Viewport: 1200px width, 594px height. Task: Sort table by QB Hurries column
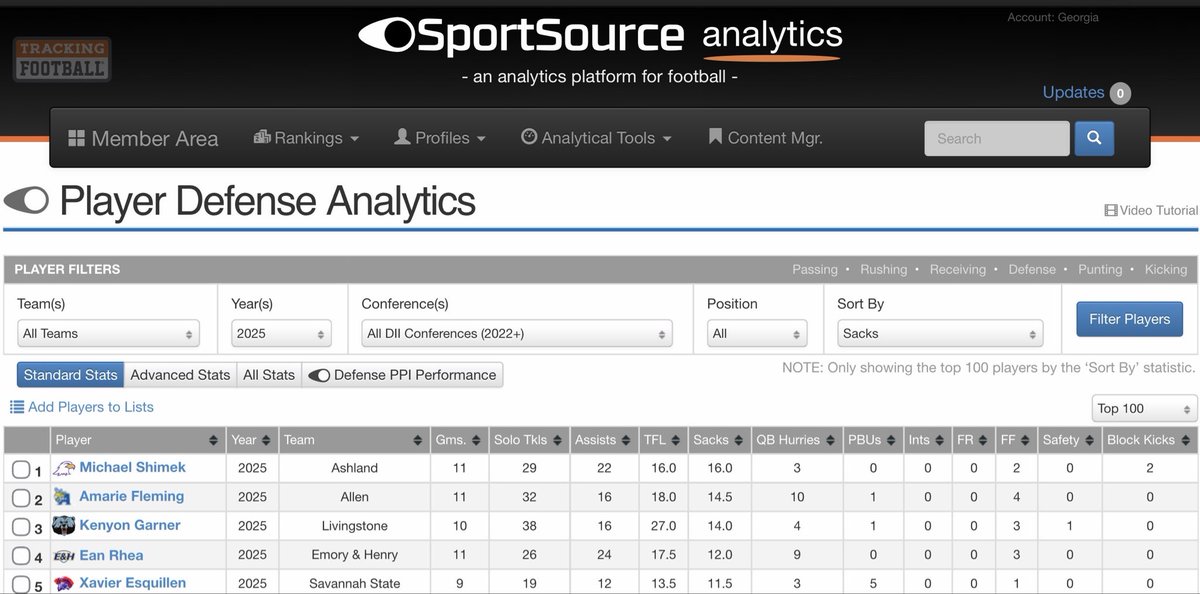pos(796,440)
